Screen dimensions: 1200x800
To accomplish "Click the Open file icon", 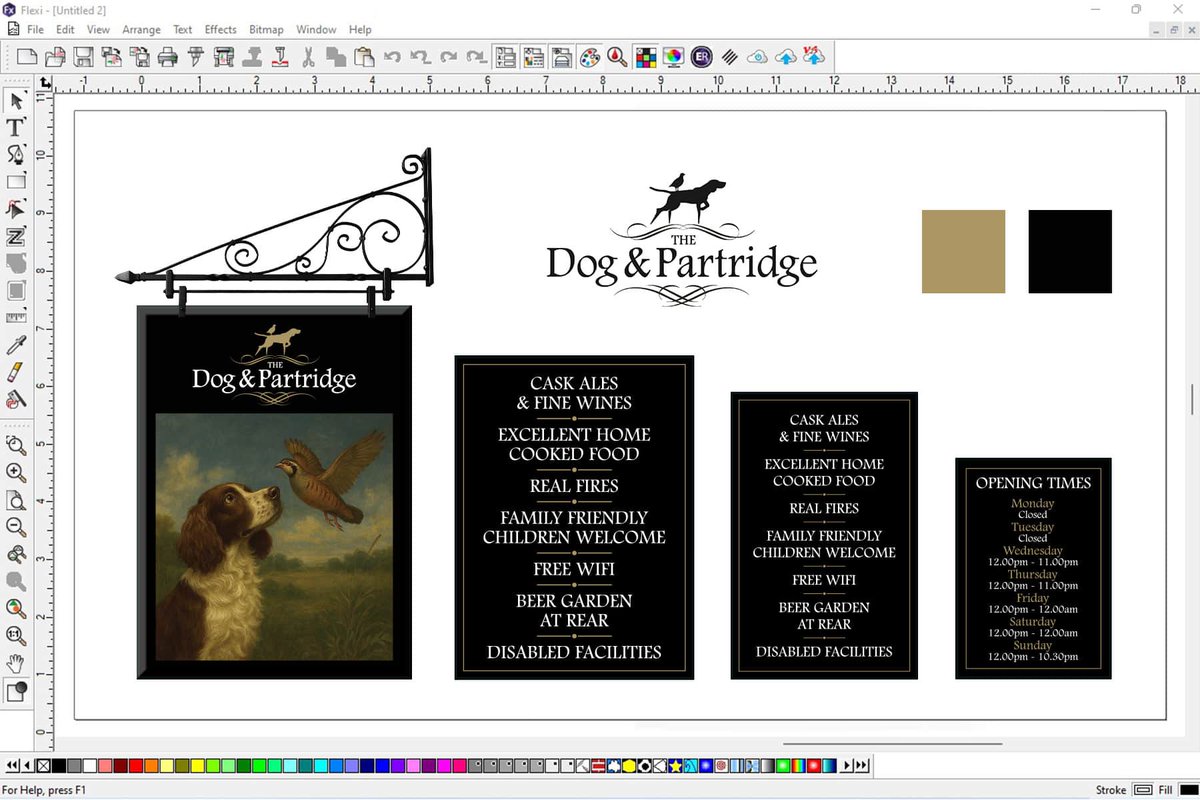I will (x=55, y=57).
